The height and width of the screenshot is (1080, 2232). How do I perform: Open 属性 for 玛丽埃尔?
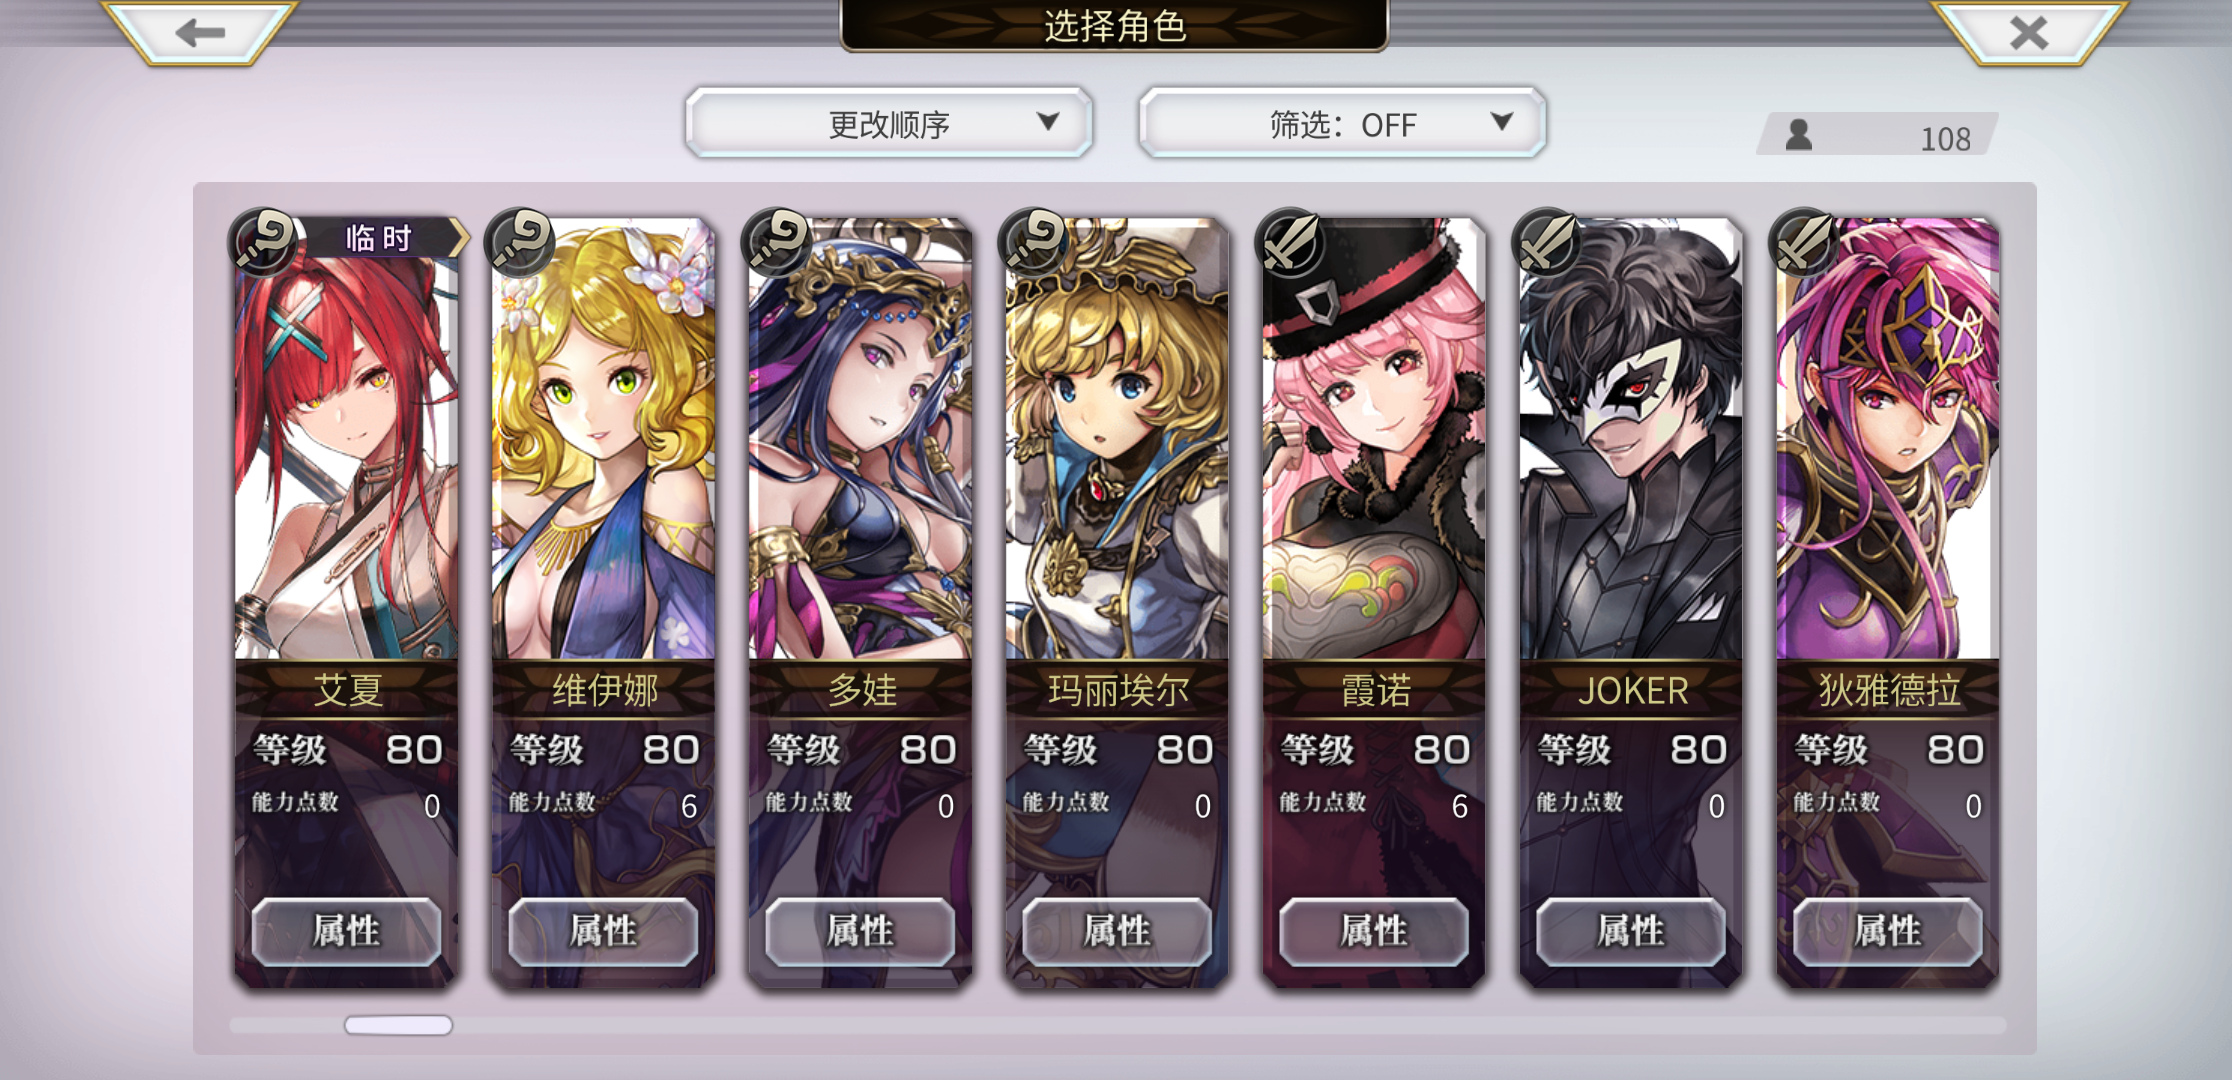coord(1117,931)
